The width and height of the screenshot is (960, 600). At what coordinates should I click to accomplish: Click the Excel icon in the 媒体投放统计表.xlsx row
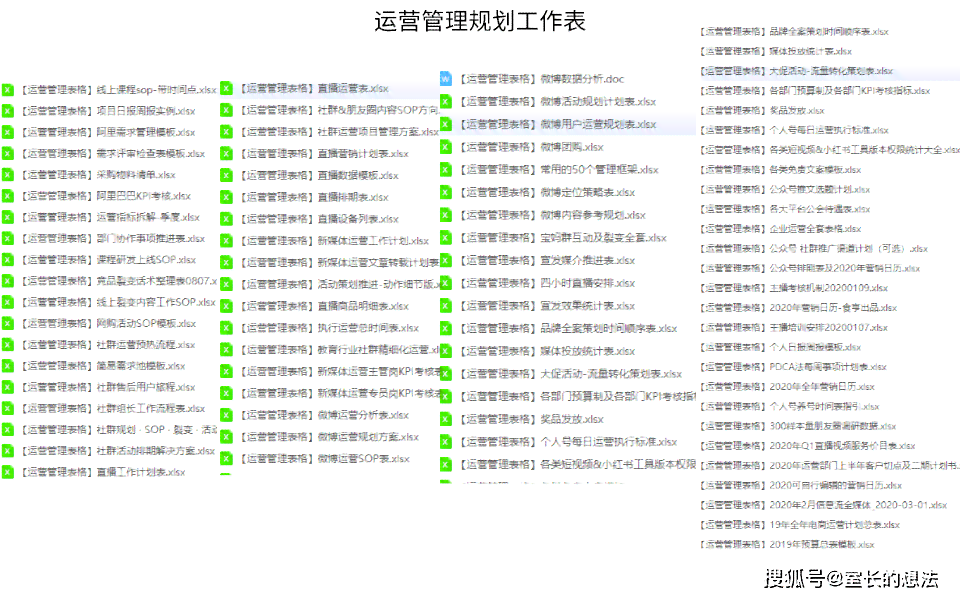coord(446,351)
